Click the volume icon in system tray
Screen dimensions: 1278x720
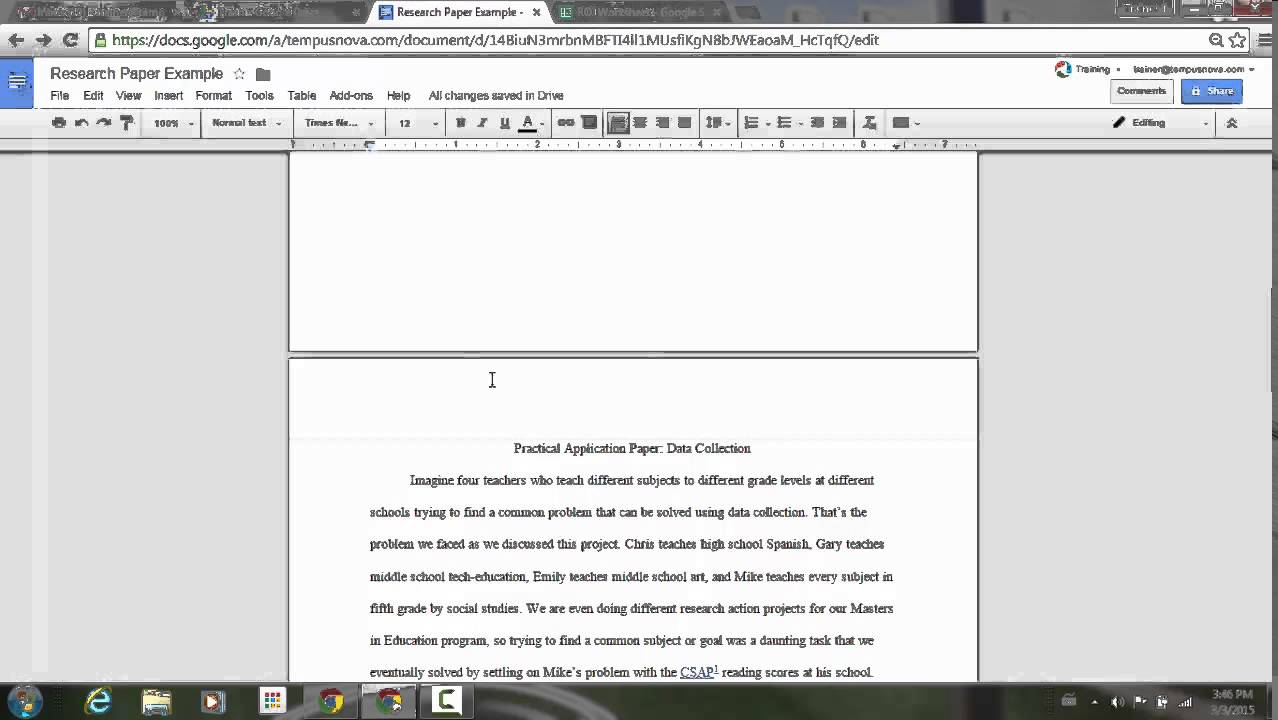(x=1118, y=701)
